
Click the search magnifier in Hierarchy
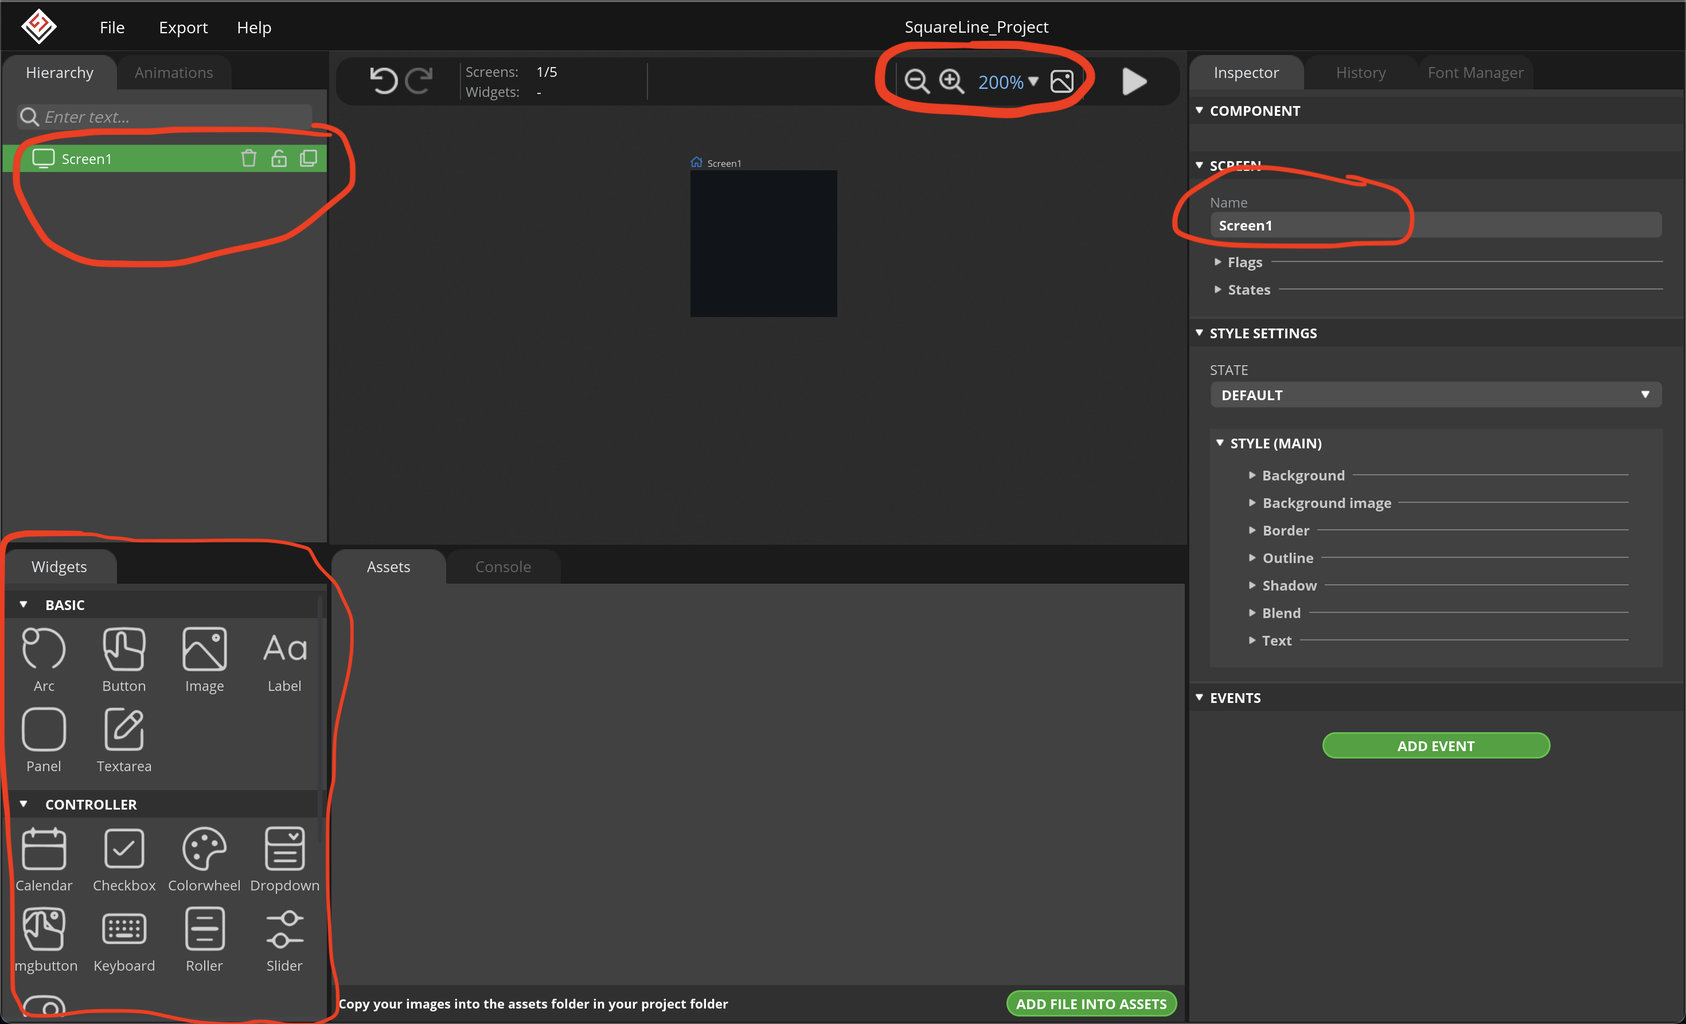point(29,117)
